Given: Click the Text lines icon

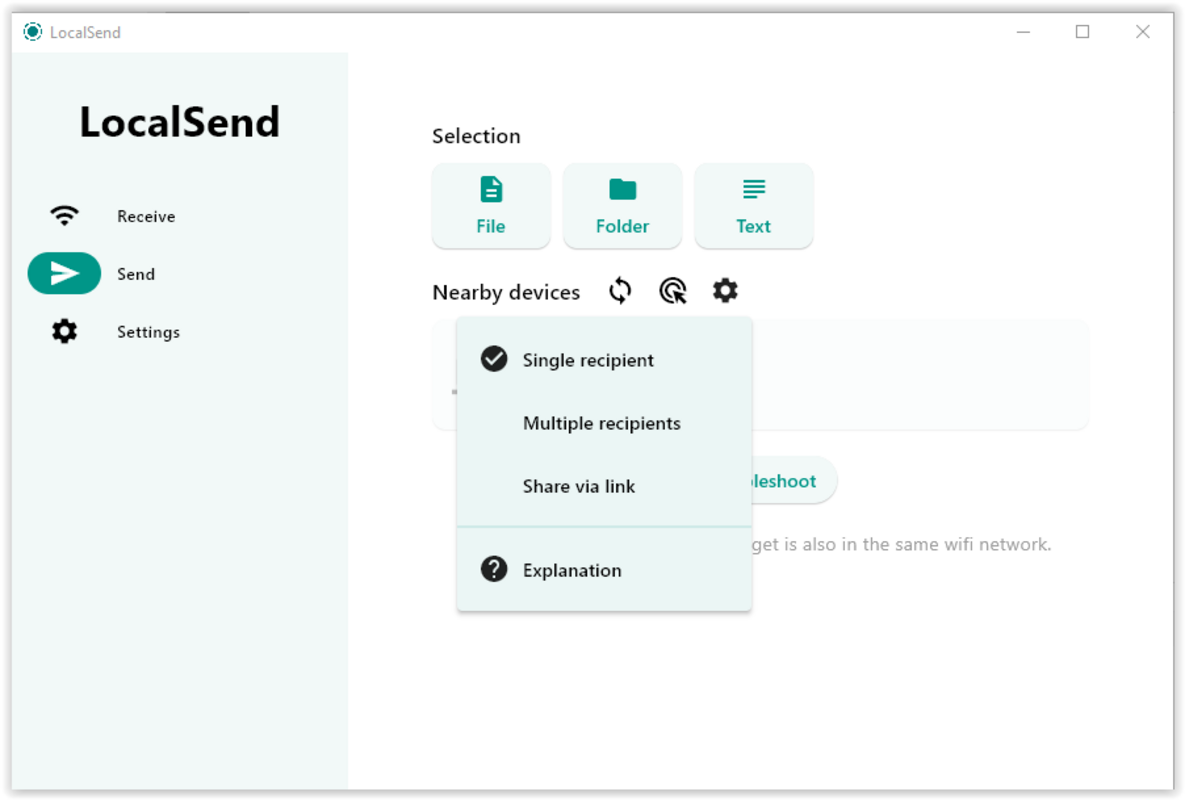Looking at the screenshot, I should (753, 189).
